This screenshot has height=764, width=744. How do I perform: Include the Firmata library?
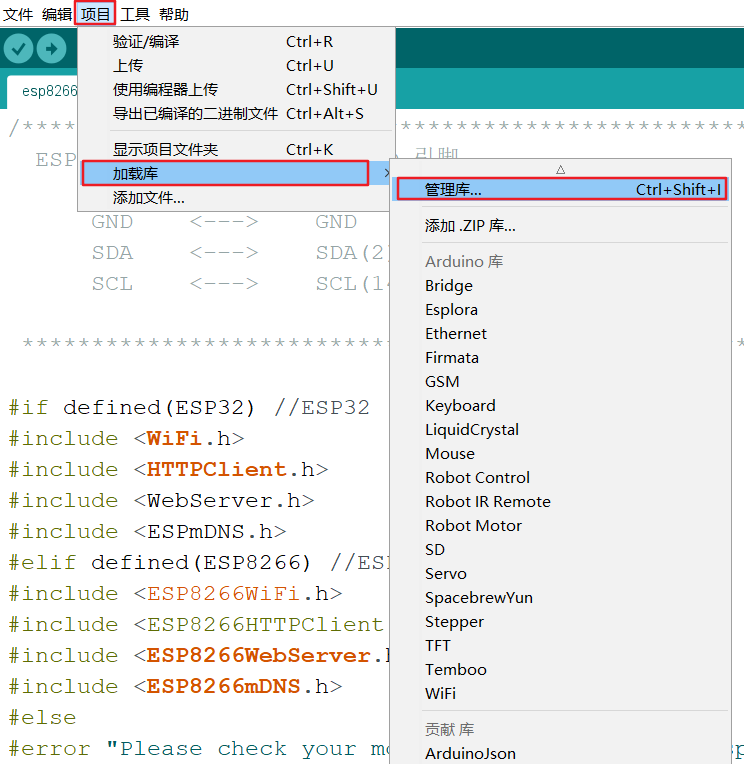tap(560, 357)
